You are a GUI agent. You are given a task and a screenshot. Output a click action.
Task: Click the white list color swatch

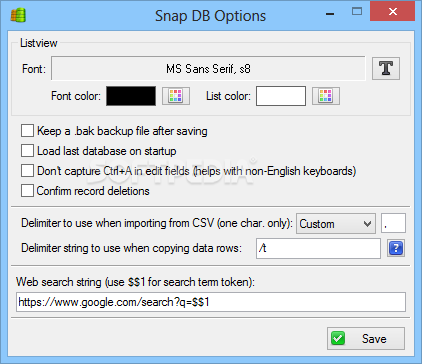(x=281, y=96)
